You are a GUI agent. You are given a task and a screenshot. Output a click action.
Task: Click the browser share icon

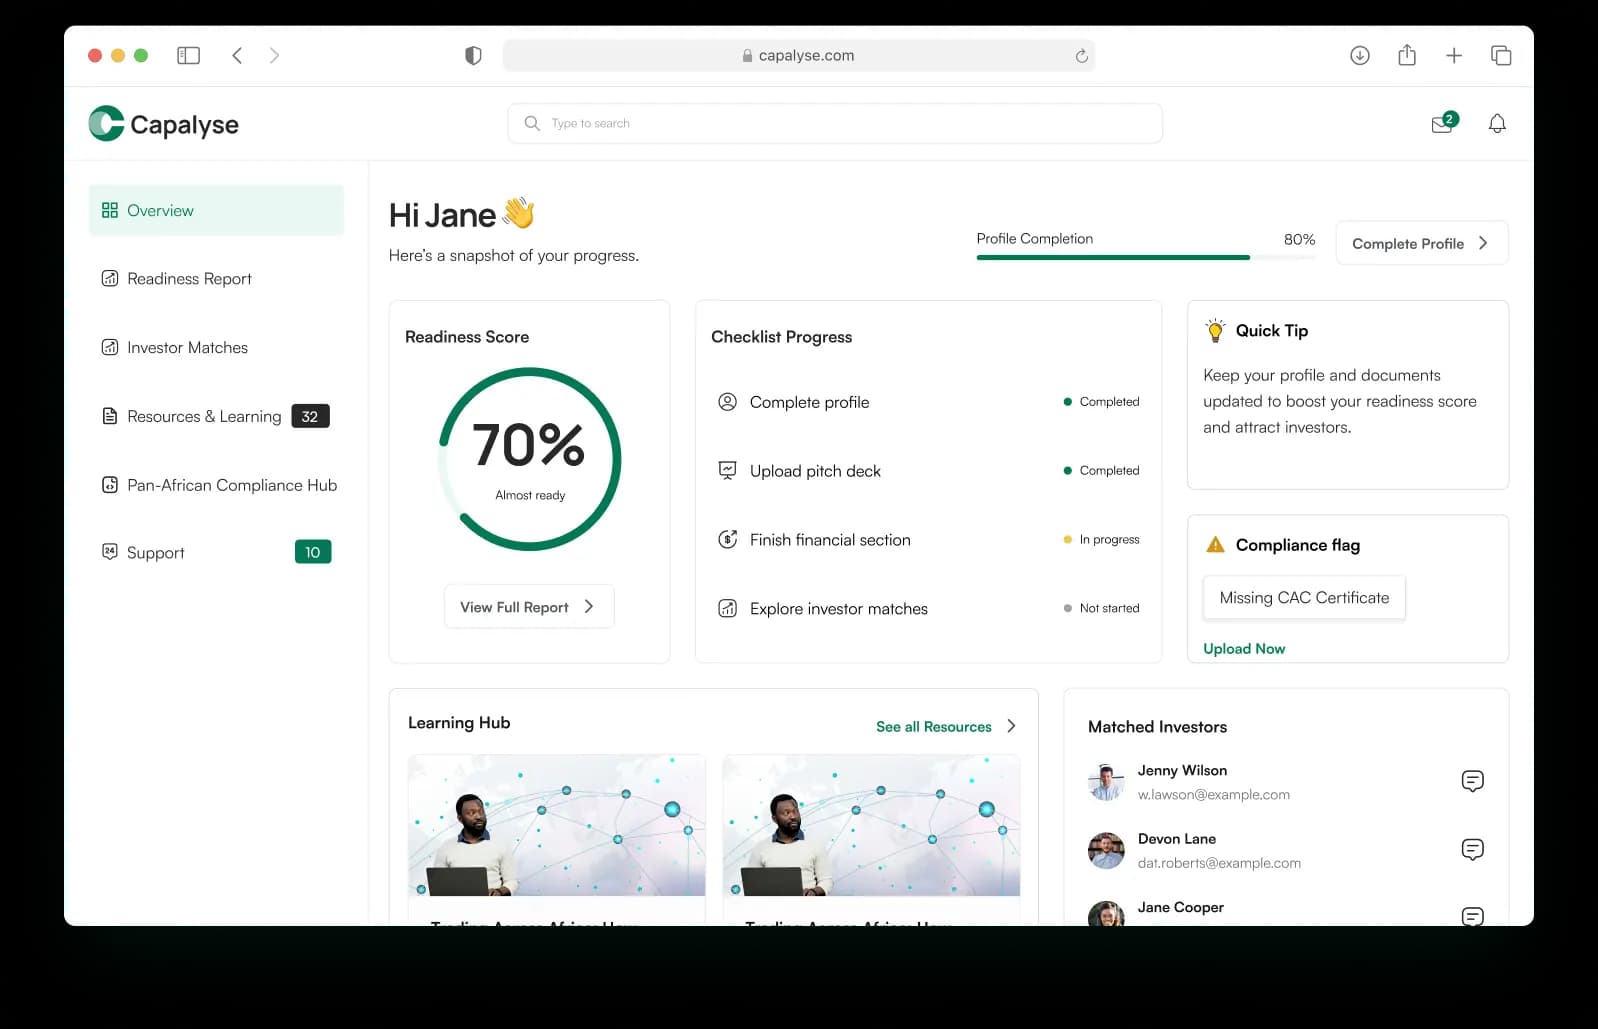tap(1407, 55)
